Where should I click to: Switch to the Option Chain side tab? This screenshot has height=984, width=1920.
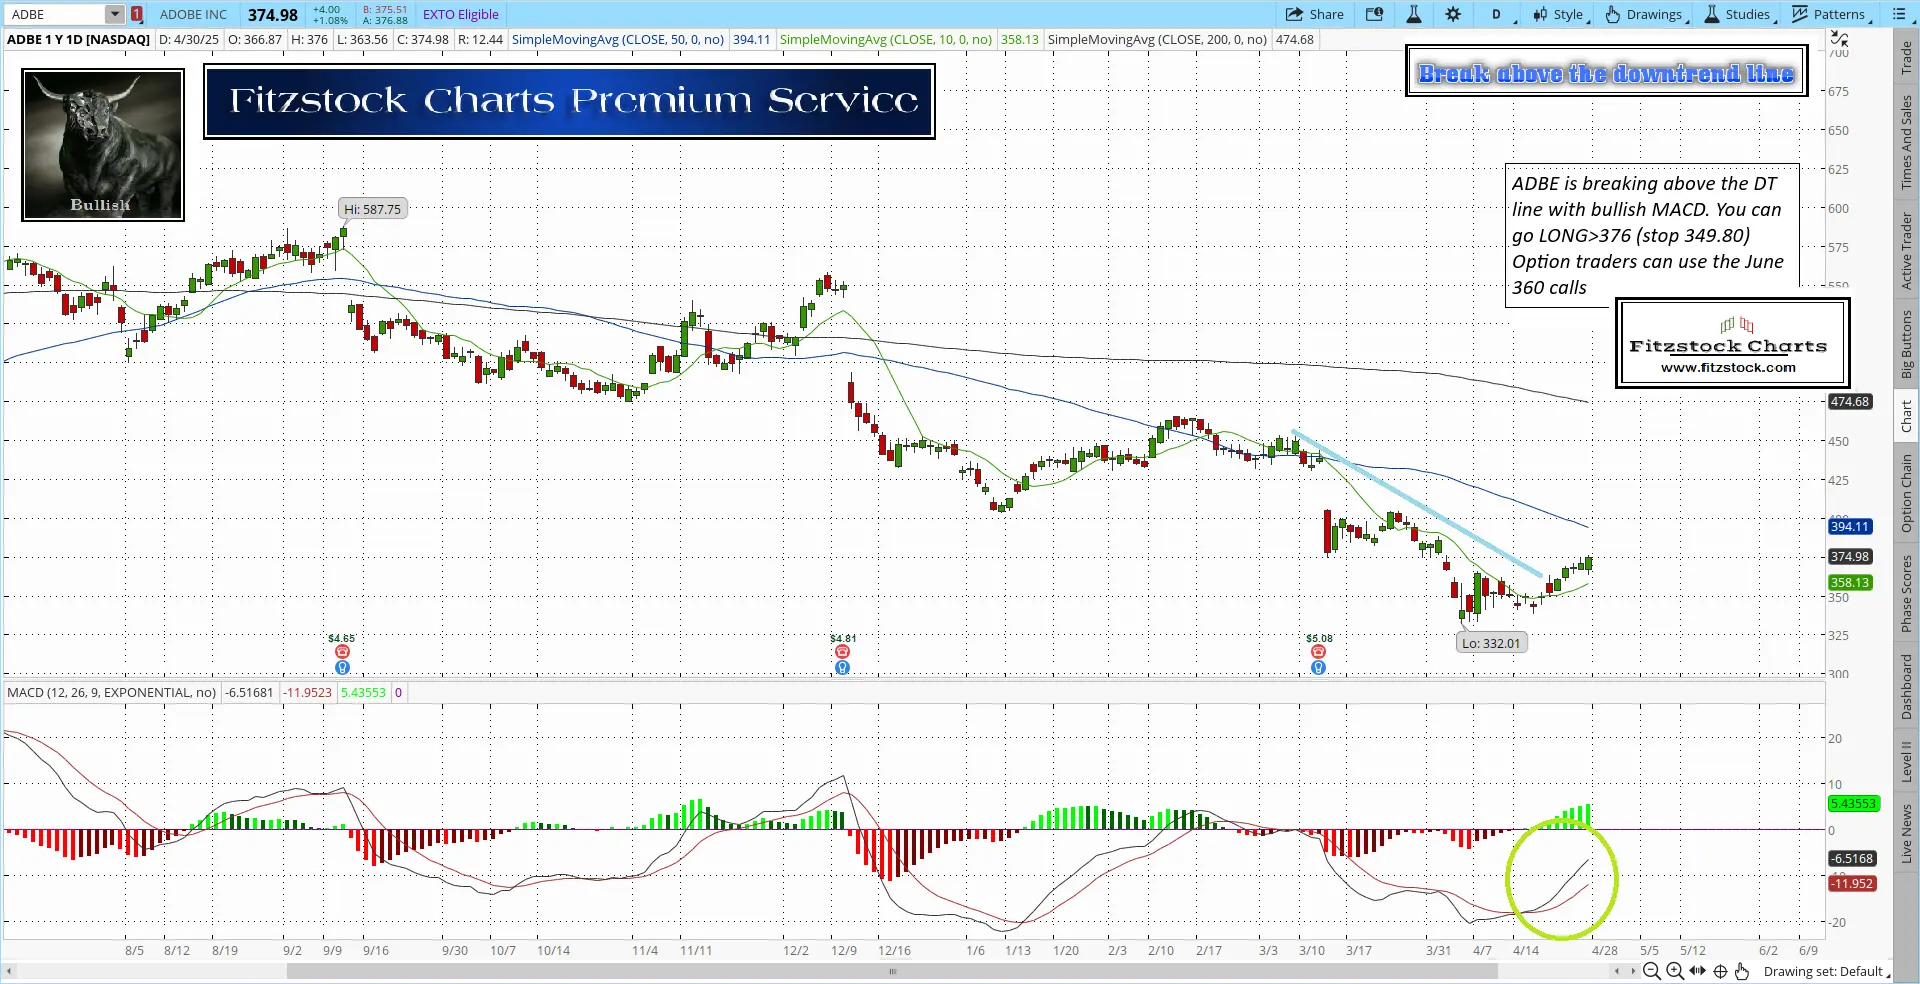(x=1907, y=493)
